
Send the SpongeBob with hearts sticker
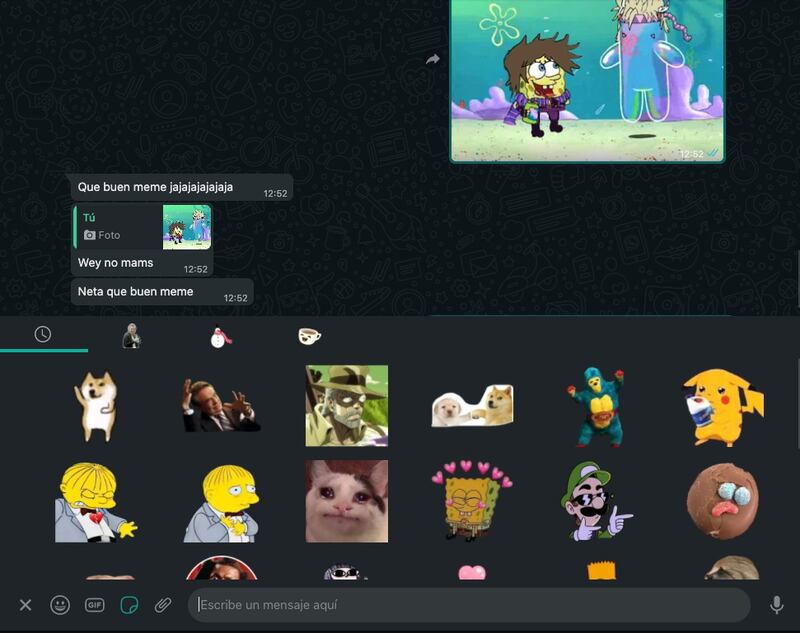click(472, 500)
